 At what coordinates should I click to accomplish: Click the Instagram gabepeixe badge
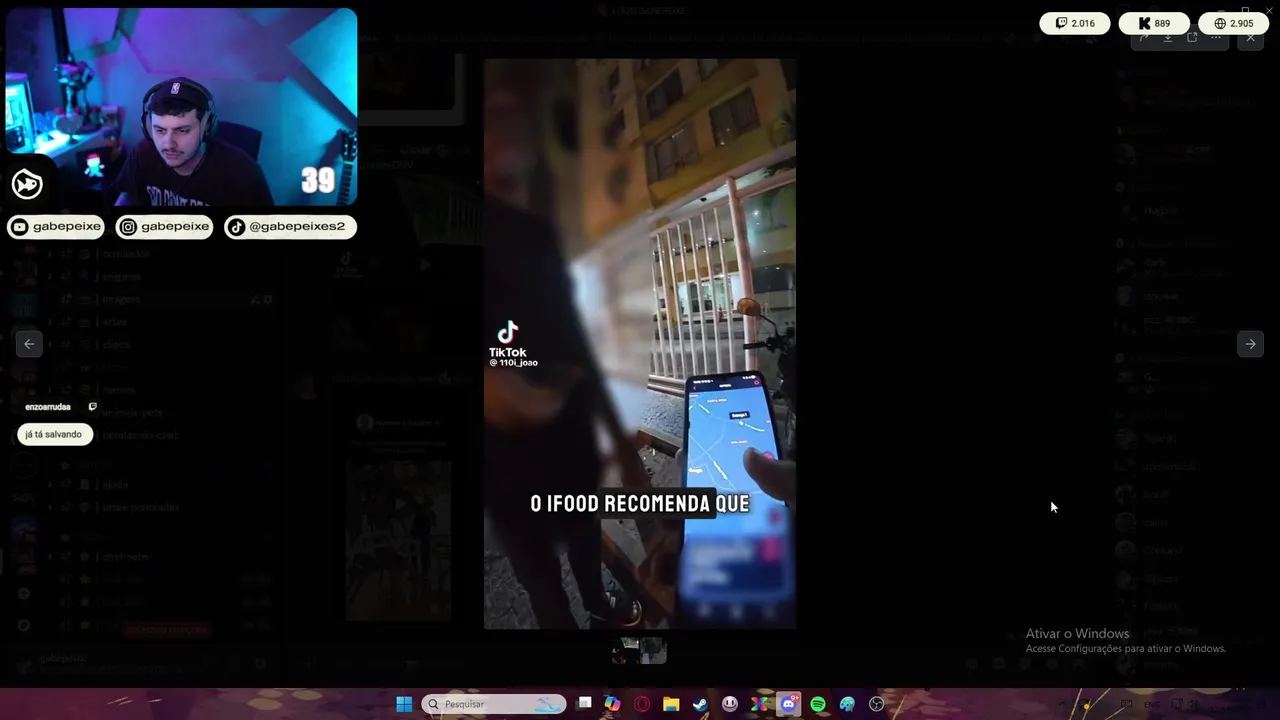click(x=165, y=227)
